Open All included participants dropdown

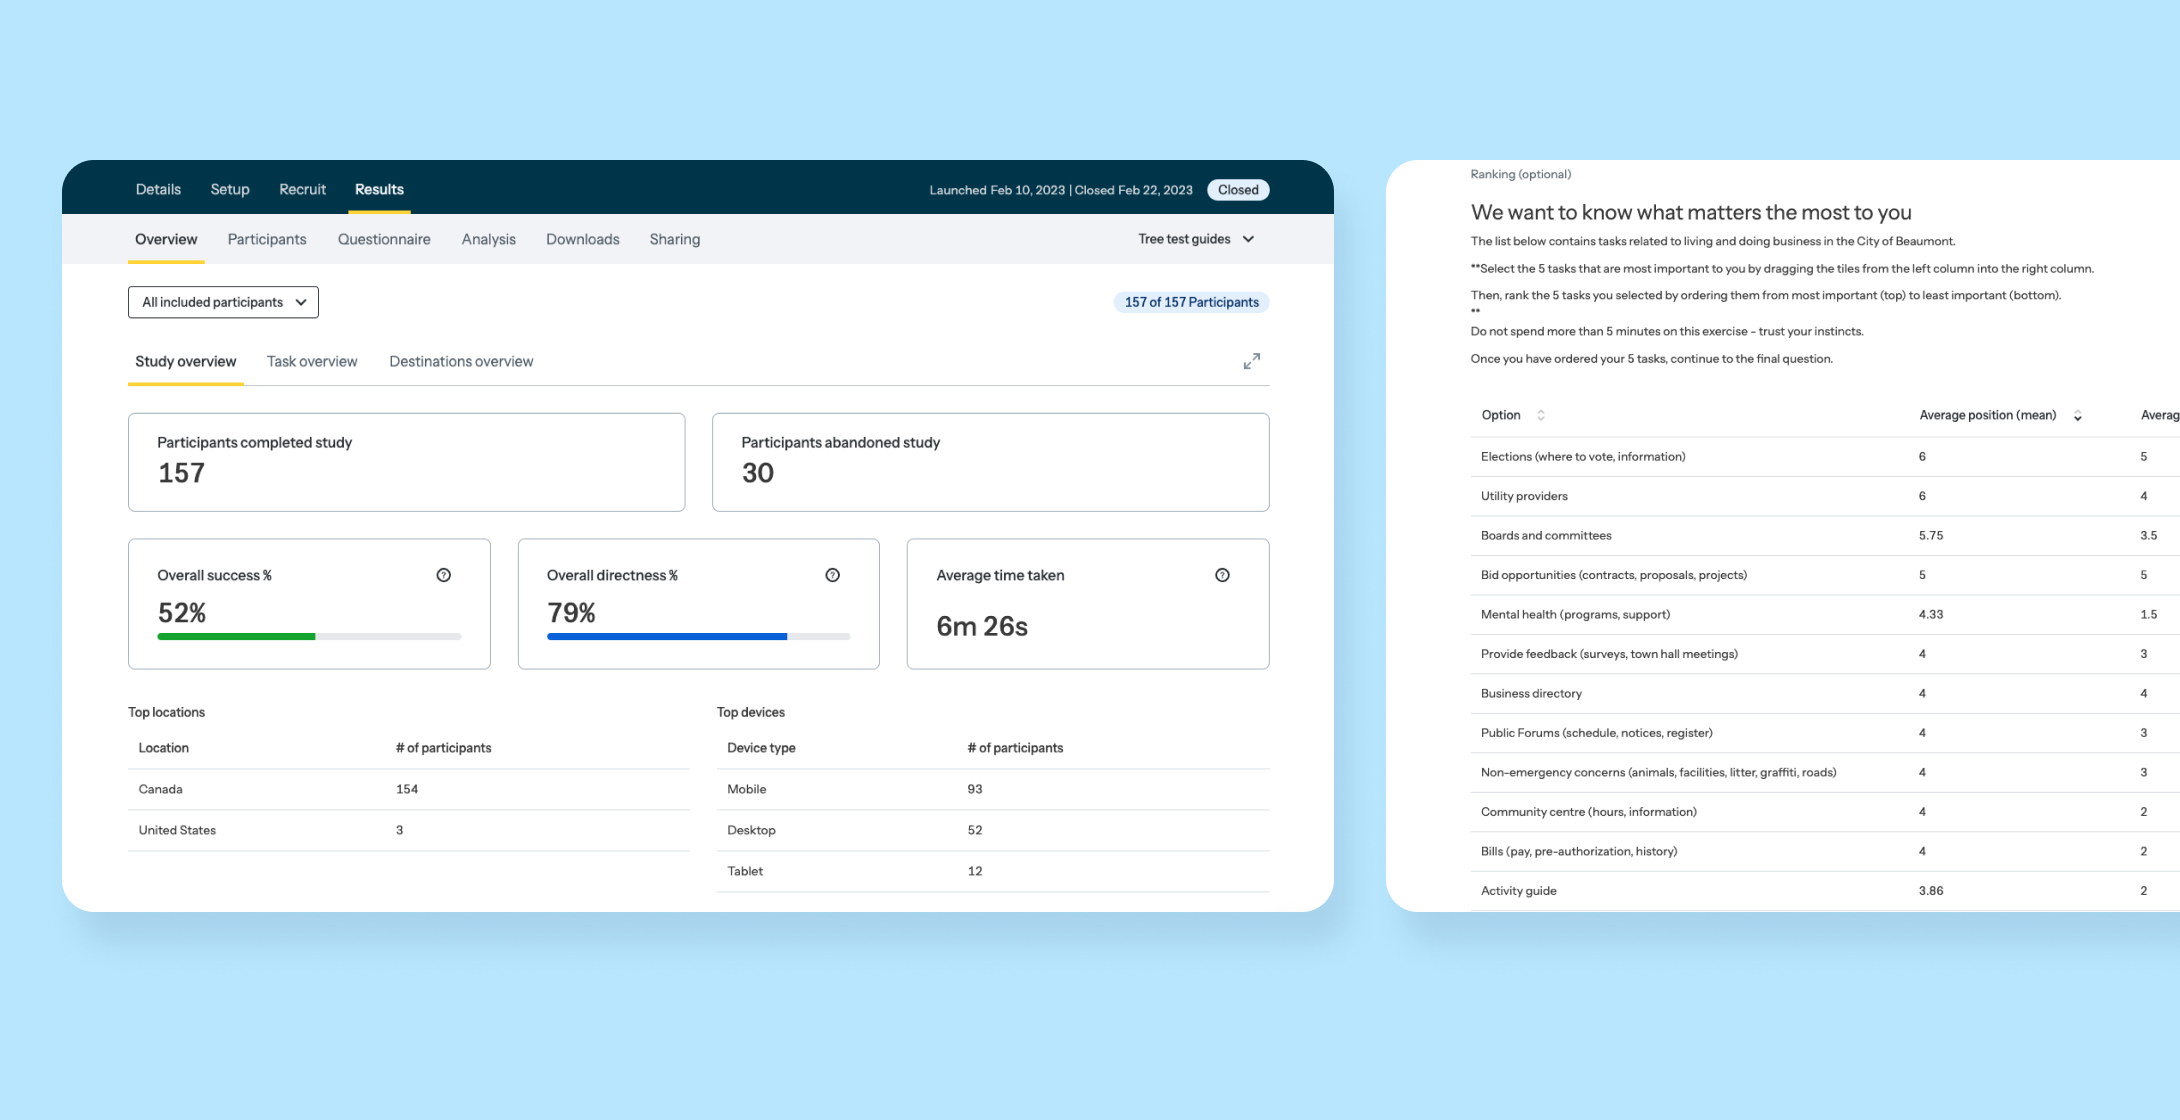click(x=223, y=302)
